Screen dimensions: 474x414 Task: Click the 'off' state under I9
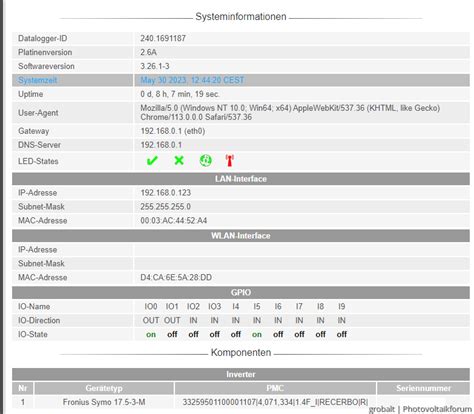point(342,334)
